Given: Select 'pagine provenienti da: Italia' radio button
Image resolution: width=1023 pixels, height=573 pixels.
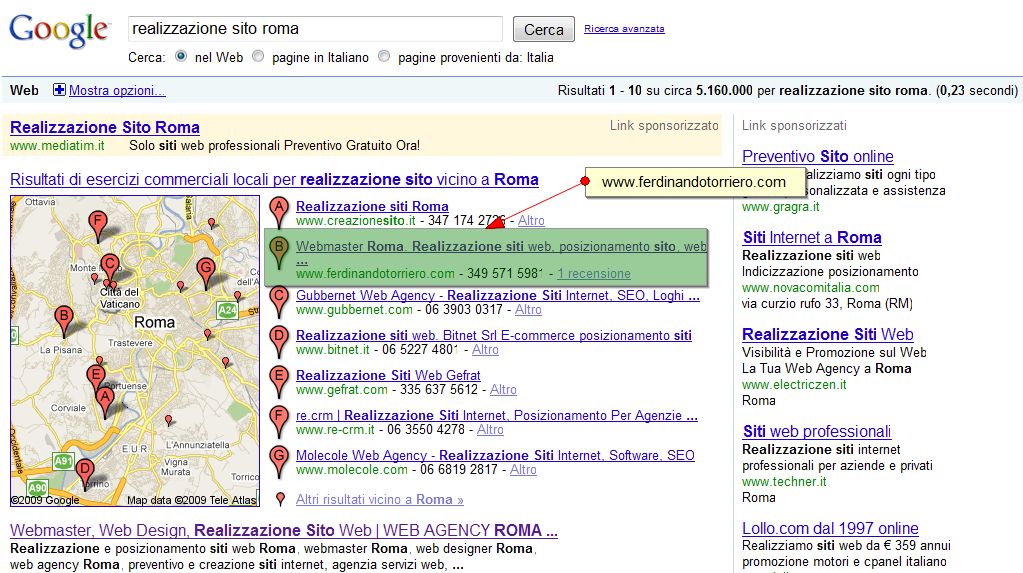Looking at the screenshot, I should point(384,56).
